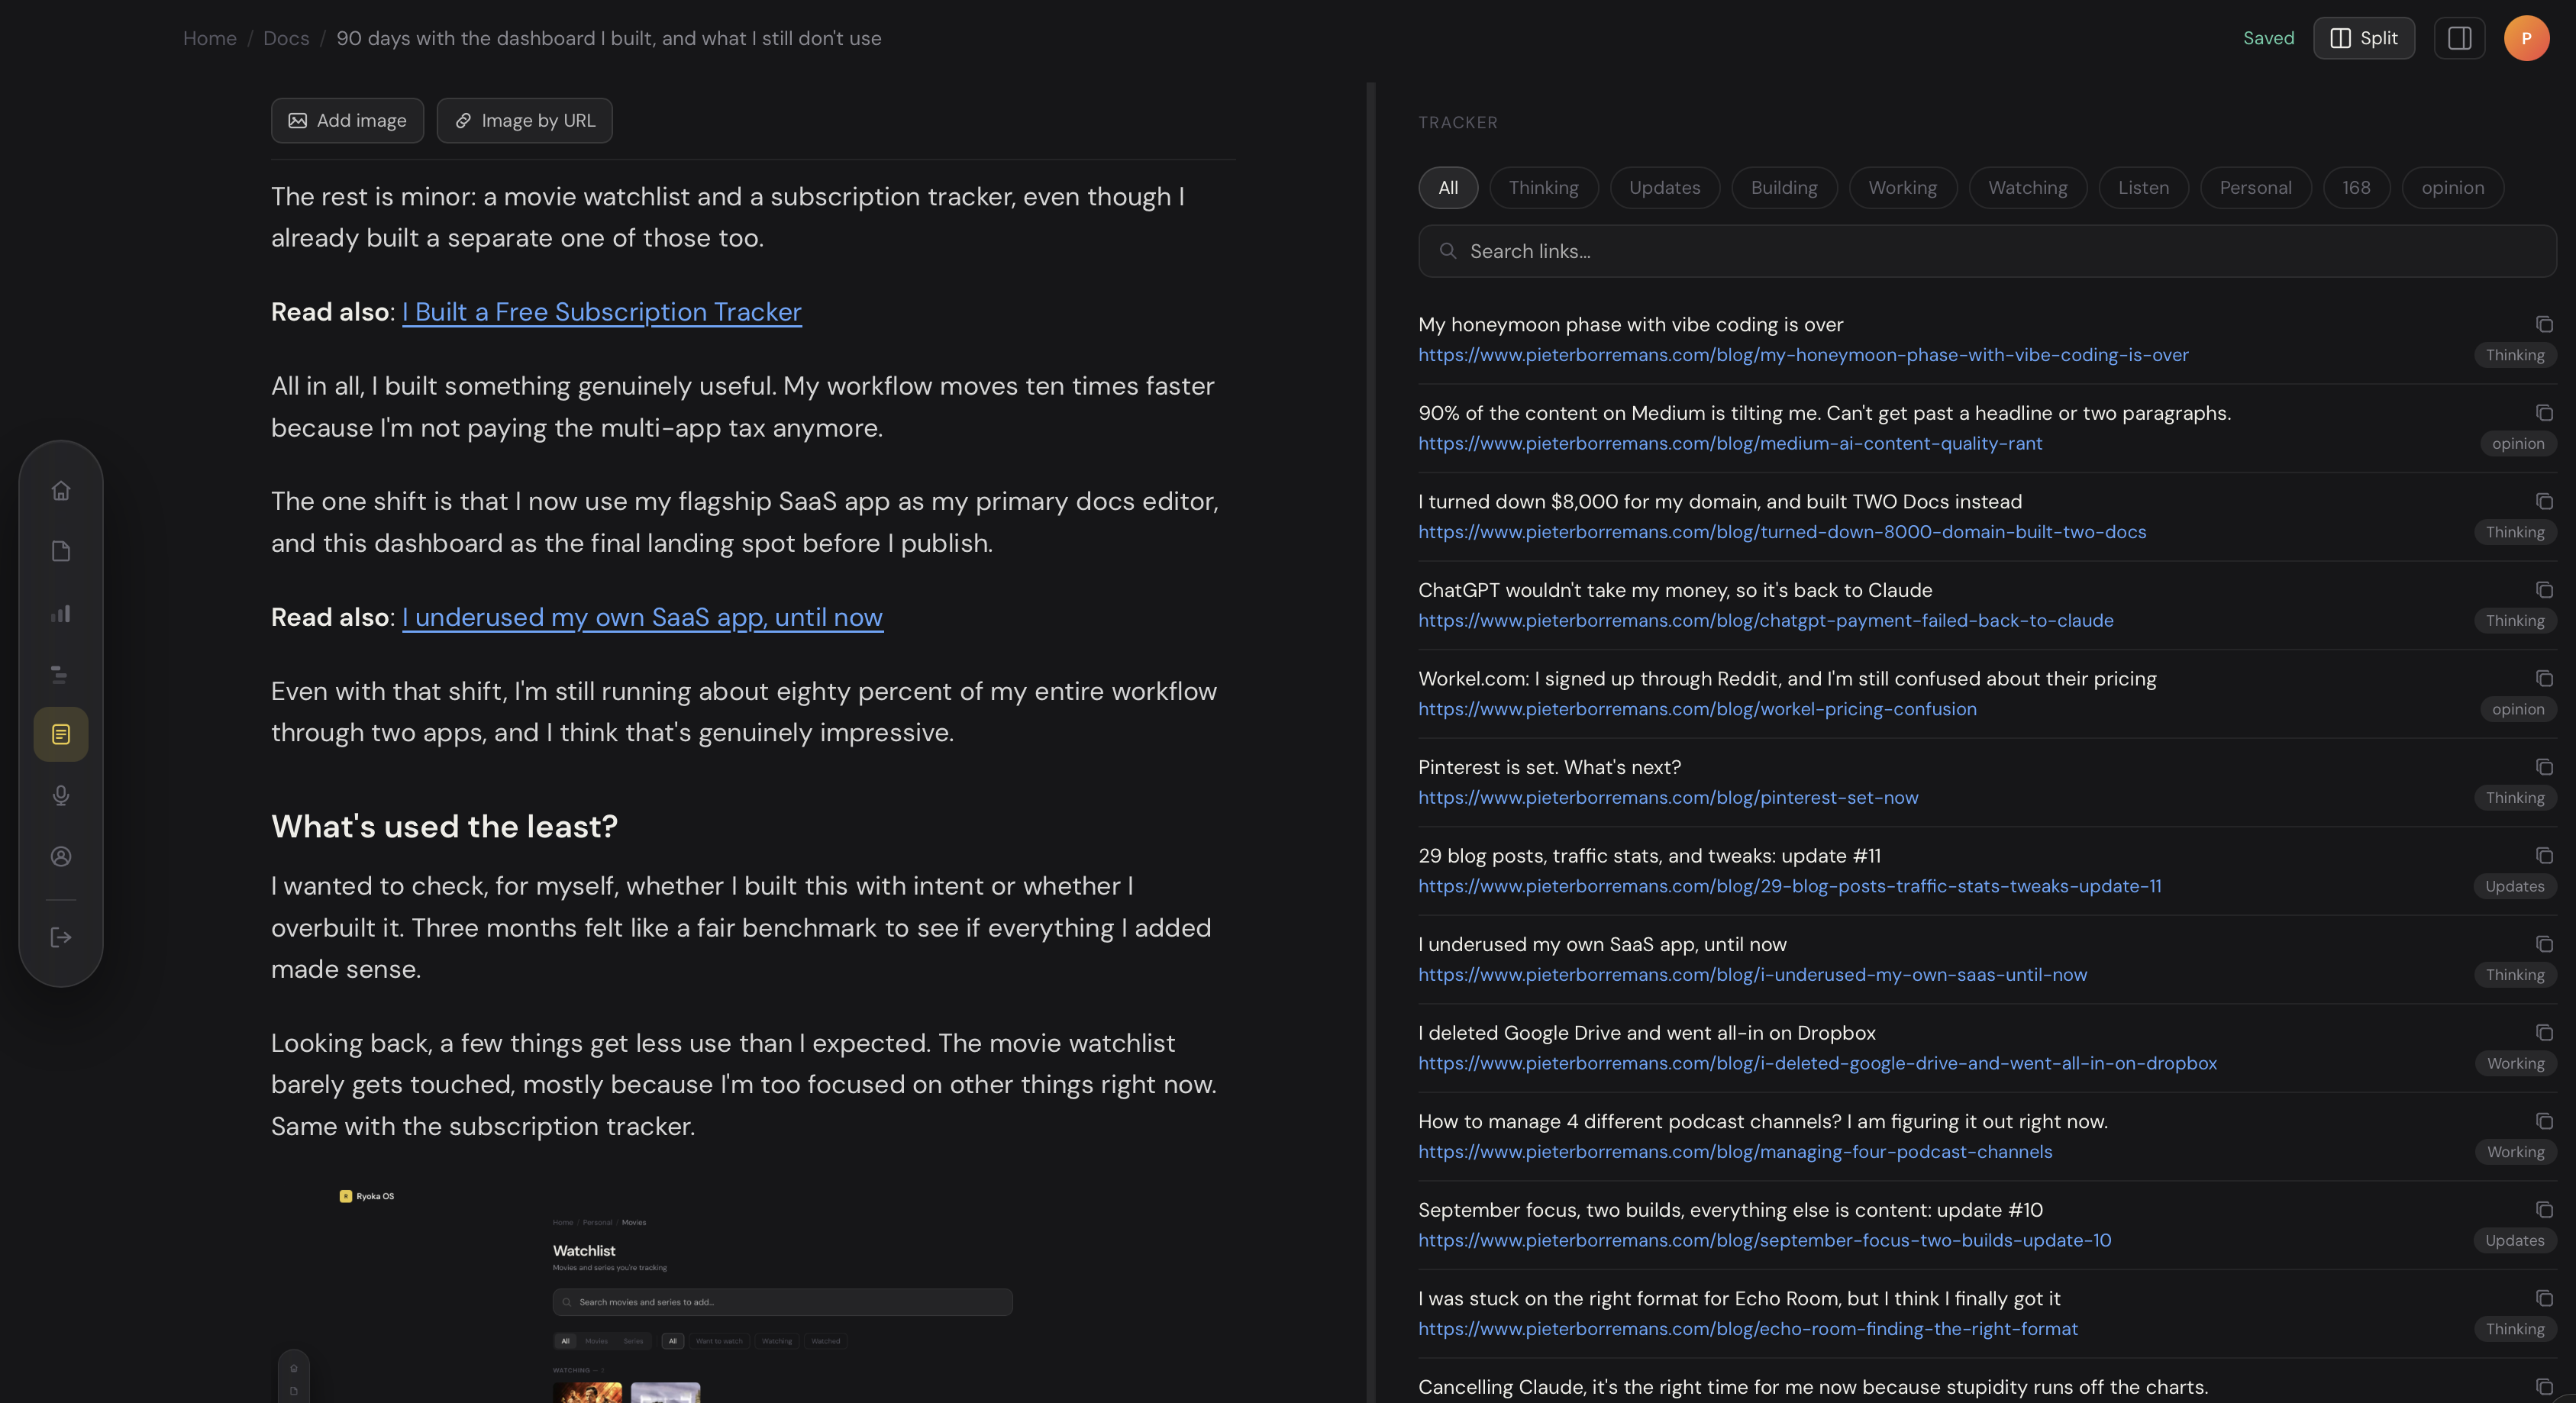Click the Add image button
The height and width of the screenshot is (1403, 2576).
point(347,120)
